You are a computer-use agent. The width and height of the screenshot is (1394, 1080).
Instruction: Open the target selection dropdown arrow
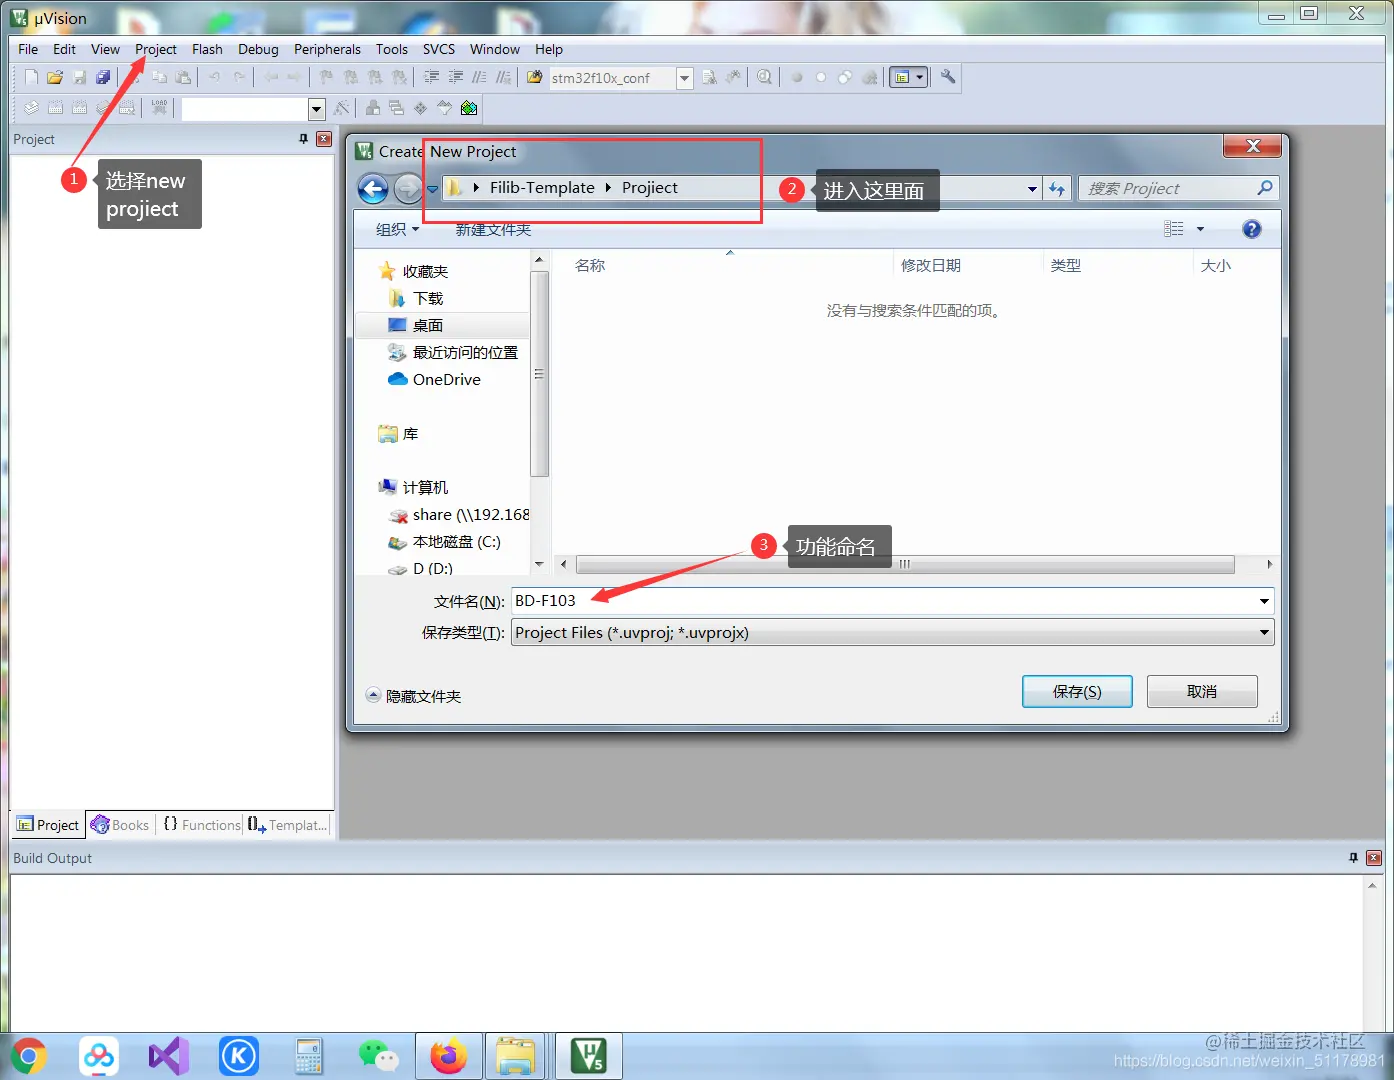[x=317, y=108]
